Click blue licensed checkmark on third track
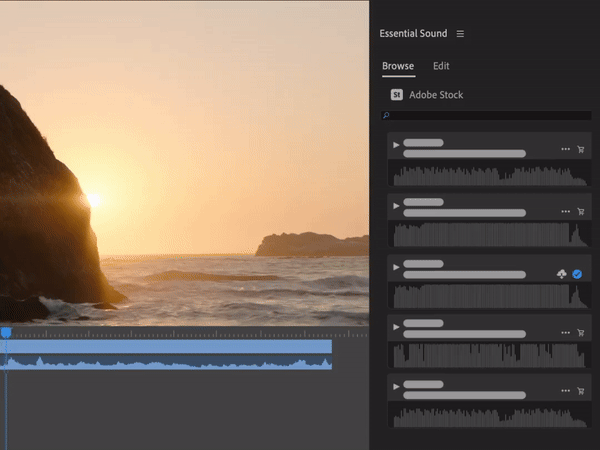 (577, 274)
